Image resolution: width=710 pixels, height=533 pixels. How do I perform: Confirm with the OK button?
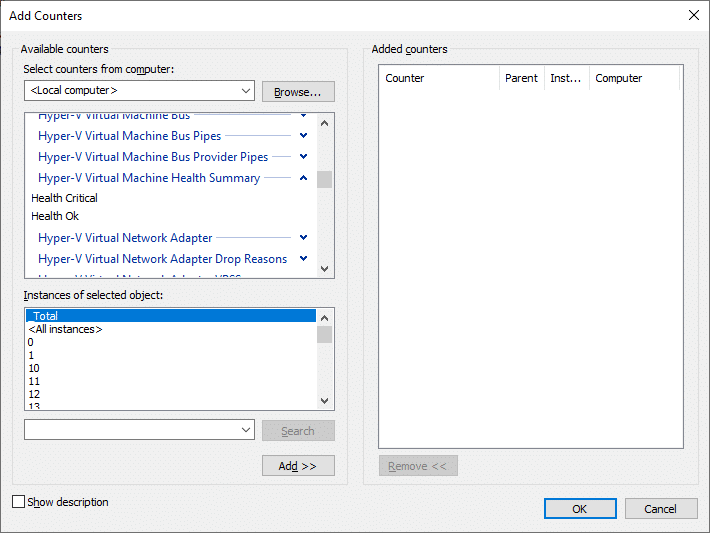pyautogui.click(x=580, y=509)
